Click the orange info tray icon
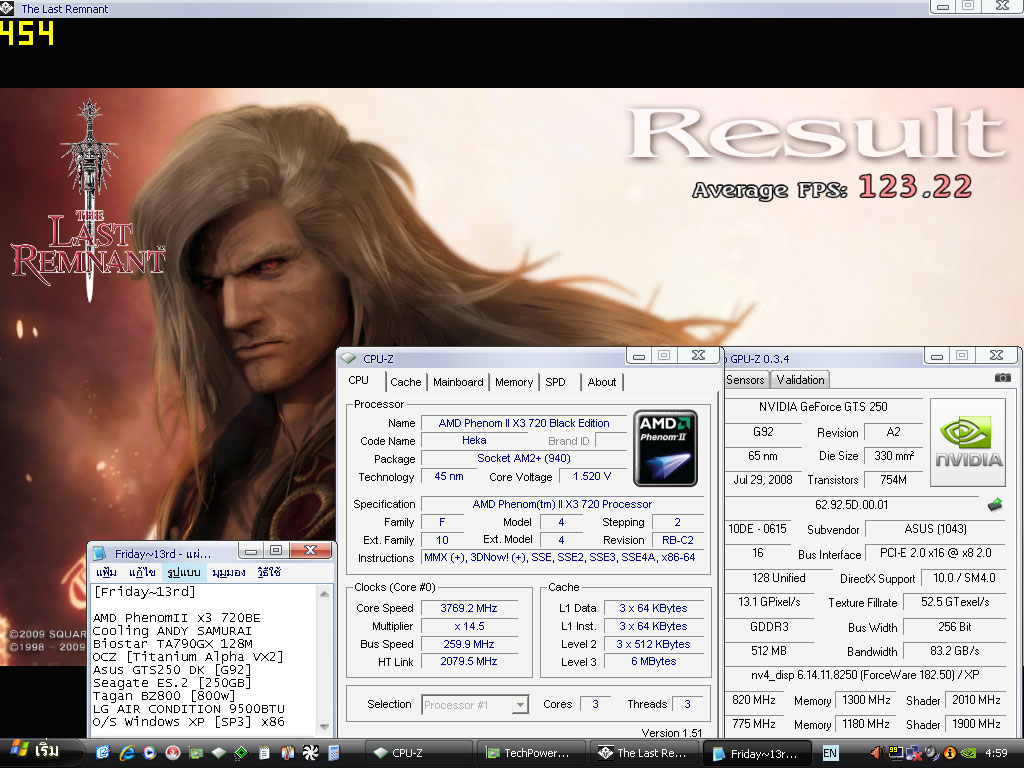The image size is (1024, 768). [x=950, y=753]
